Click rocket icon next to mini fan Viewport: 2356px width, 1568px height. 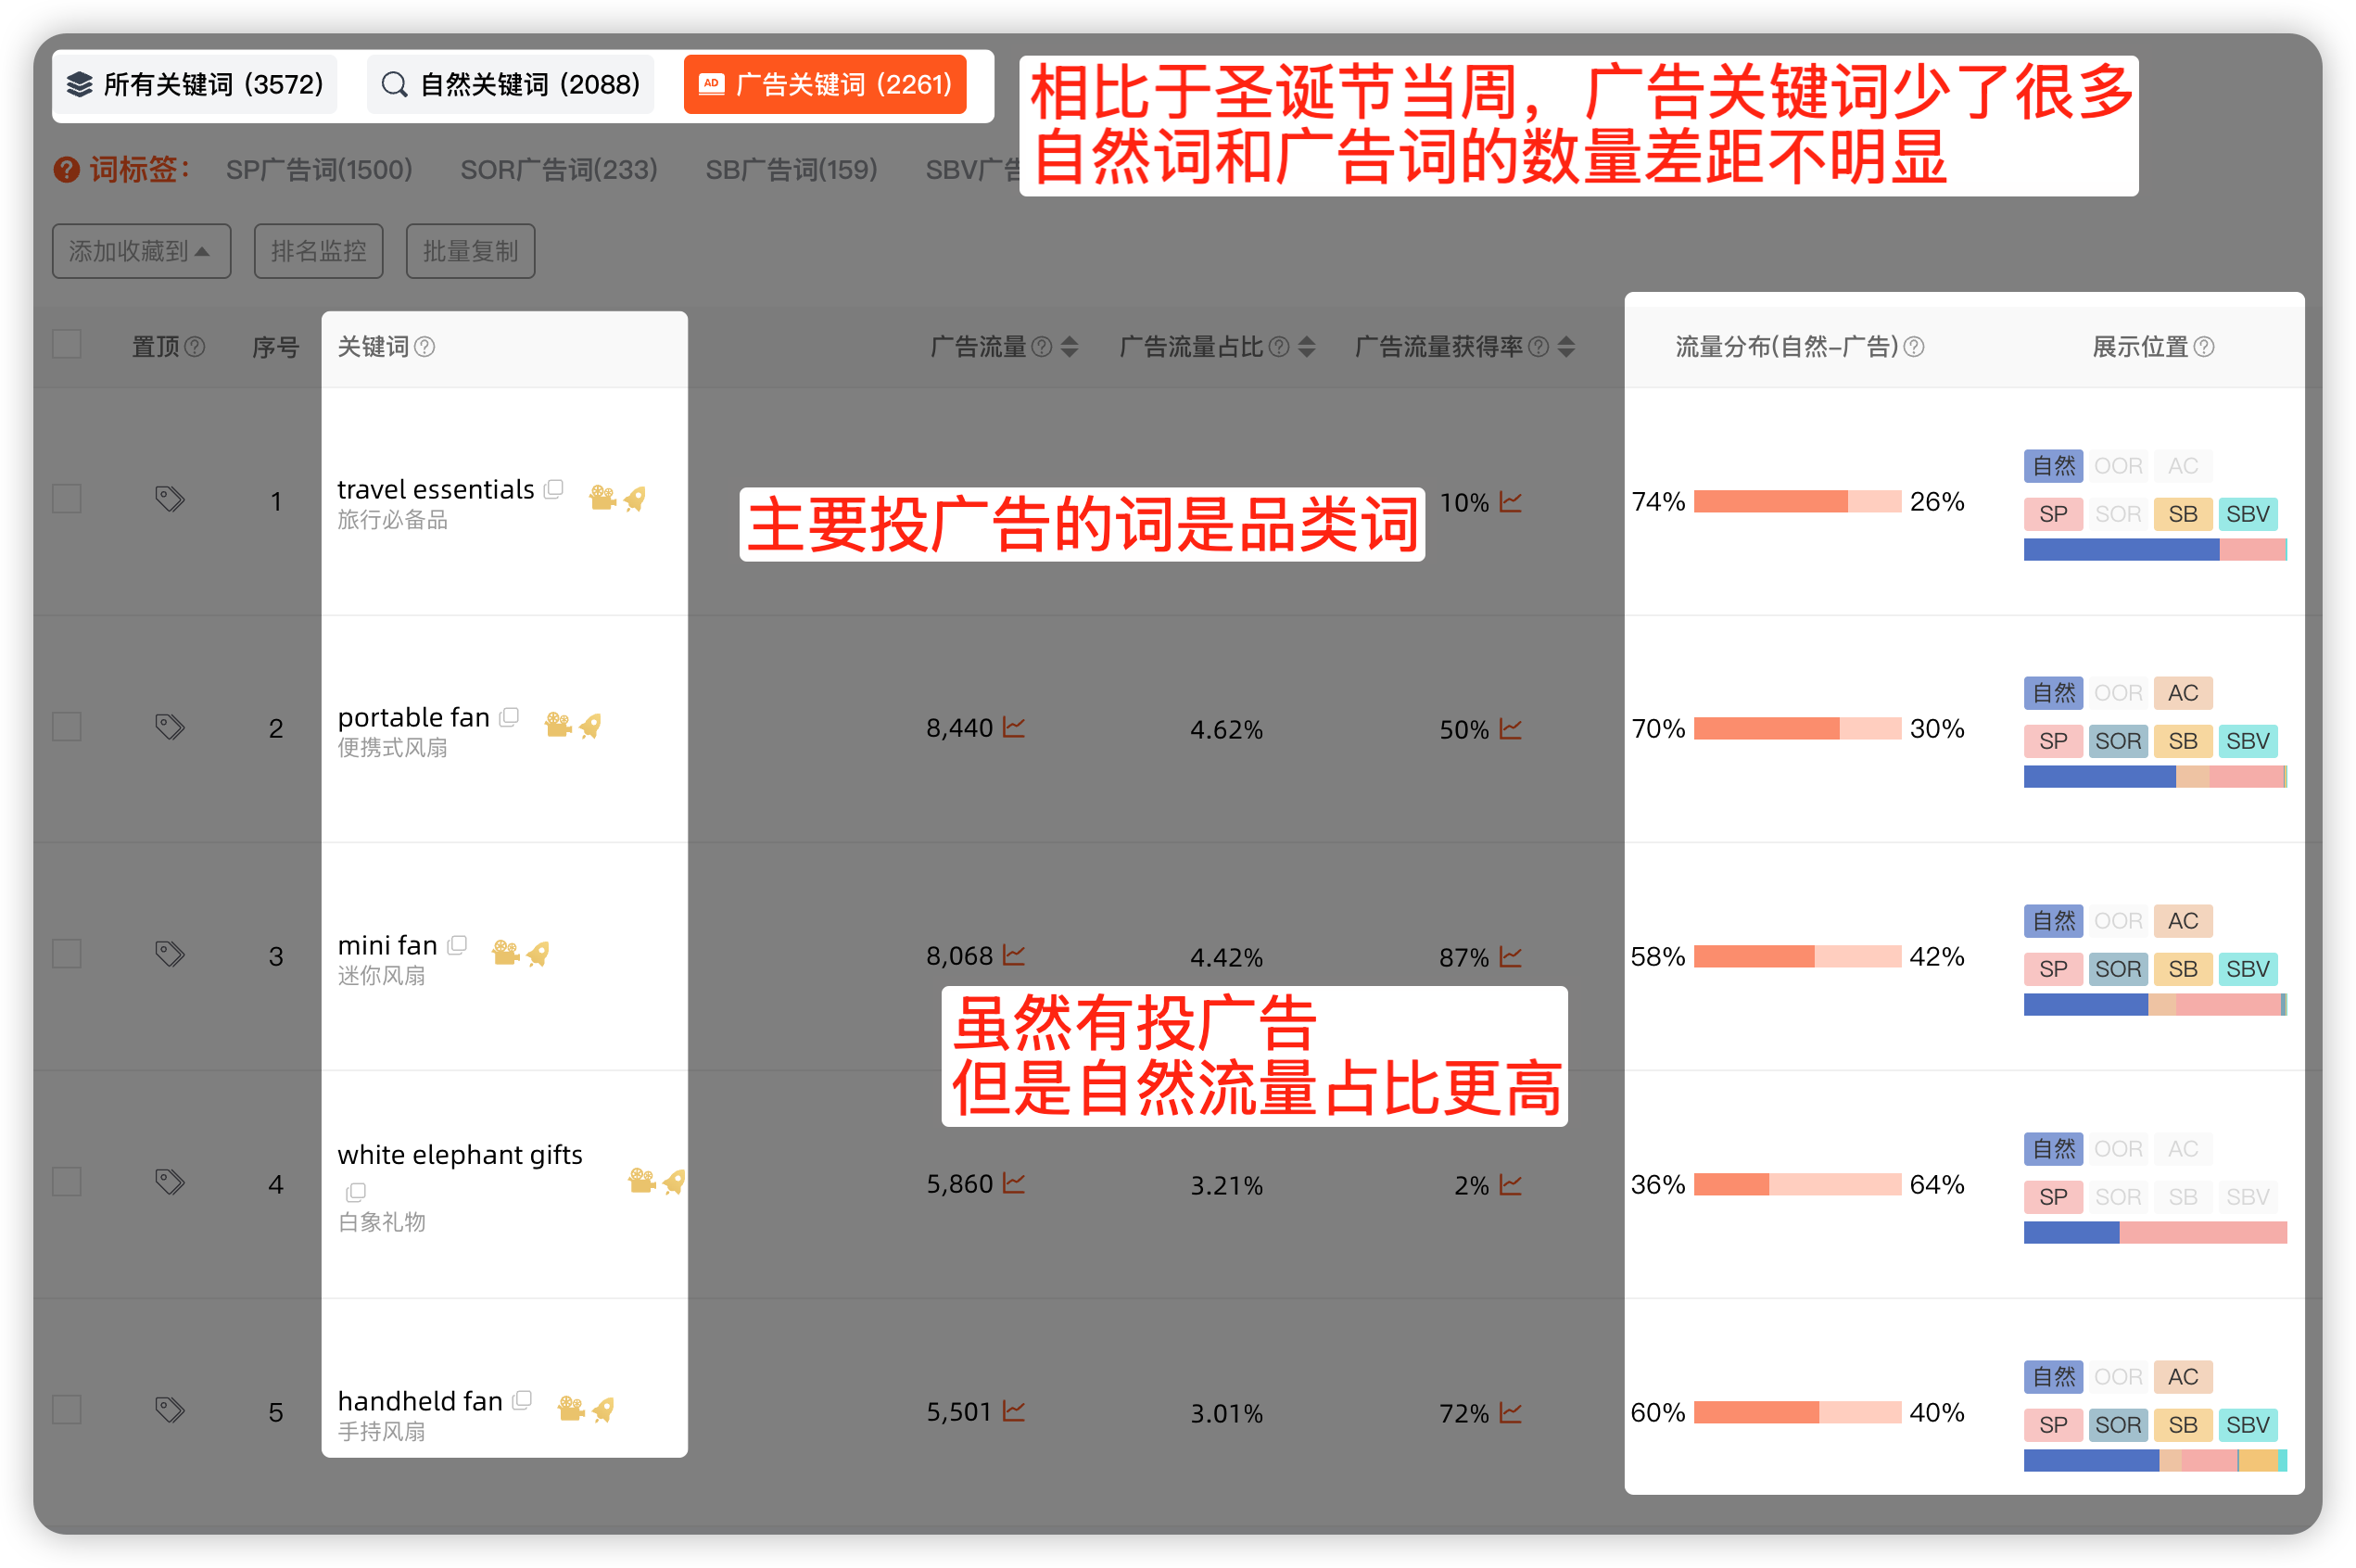coord(539,953)
